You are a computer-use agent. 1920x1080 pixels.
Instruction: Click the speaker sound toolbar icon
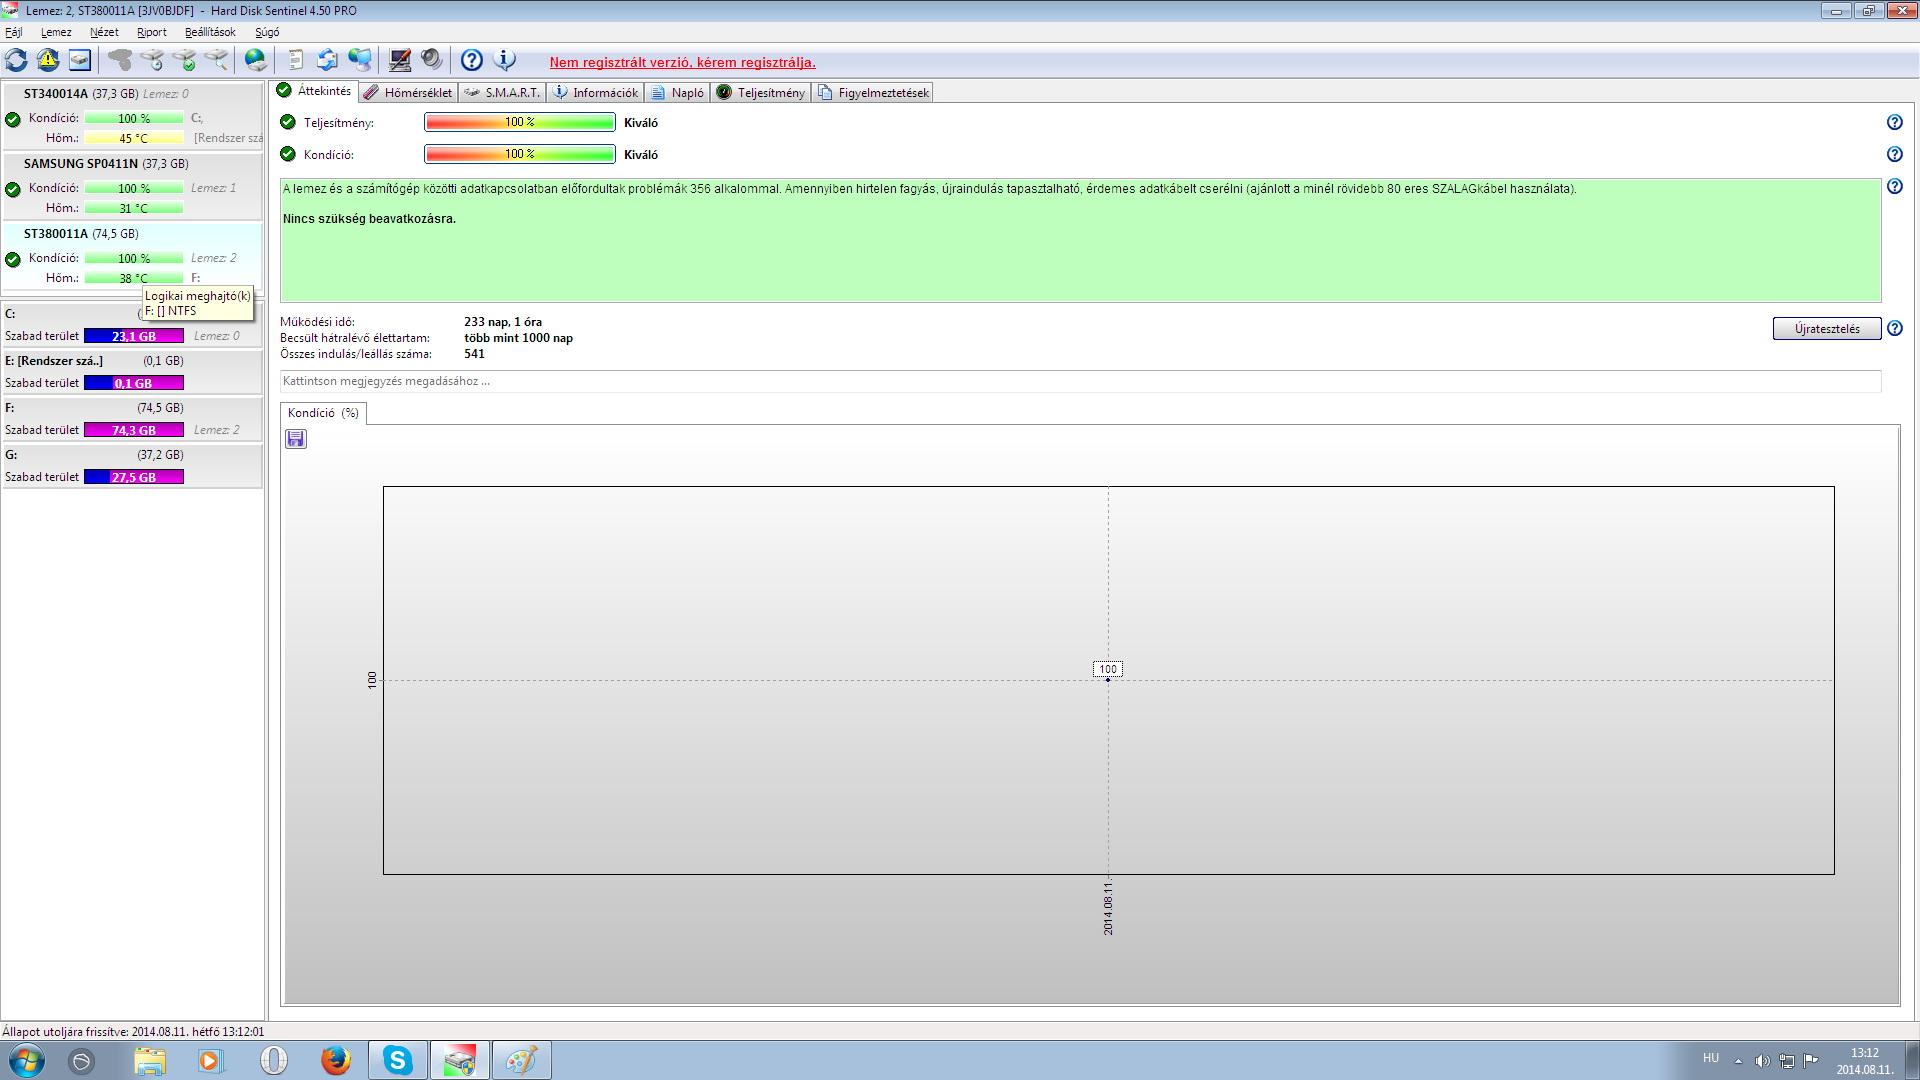(x=432, y=60)
